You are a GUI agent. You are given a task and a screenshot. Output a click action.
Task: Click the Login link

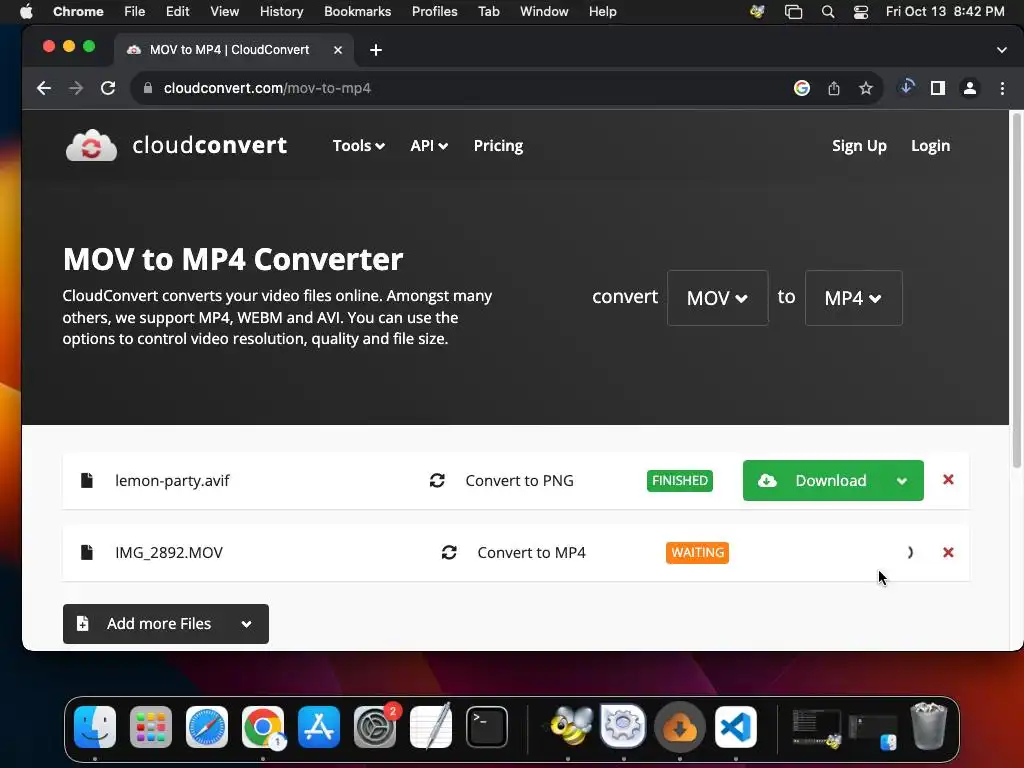tap(930, 146)
